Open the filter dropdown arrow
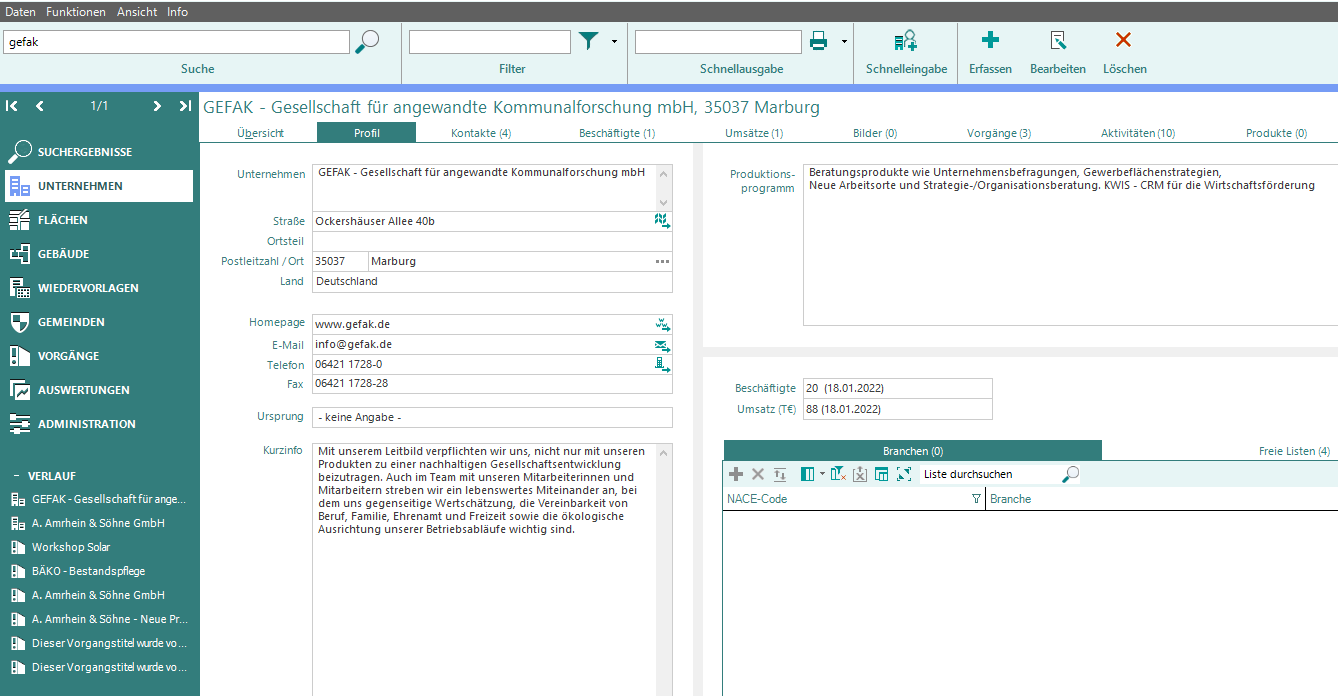This screenshot has height=696, width=1338. [614, 42]
